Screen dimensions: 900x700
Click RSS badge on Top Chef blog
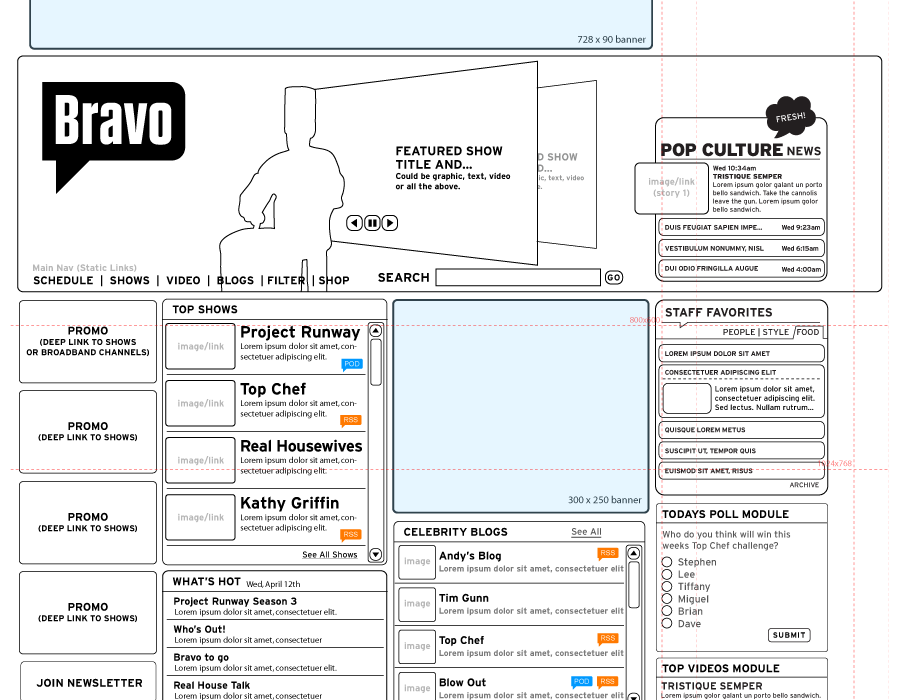click(x=607, y=639)
